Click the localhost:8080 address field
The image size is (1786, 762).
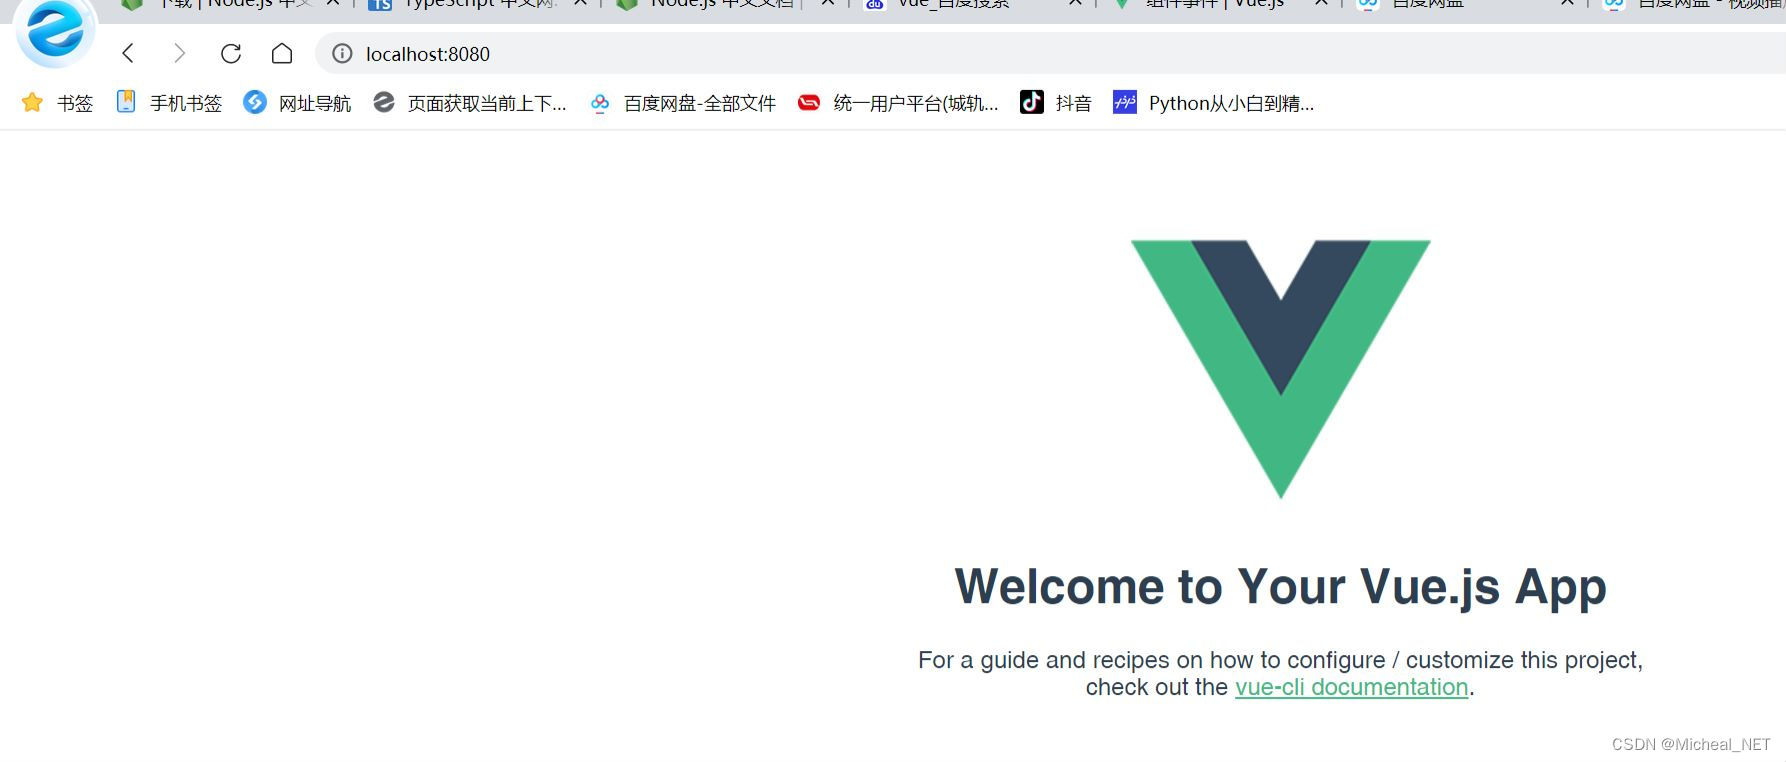(x=1050, y=54)
